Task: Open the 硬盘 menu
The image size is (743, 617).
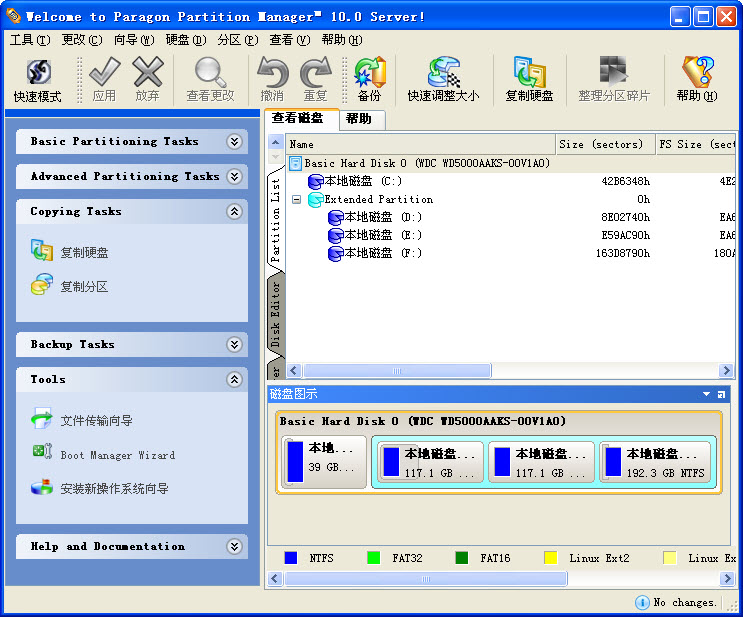Action: point(185,40)
